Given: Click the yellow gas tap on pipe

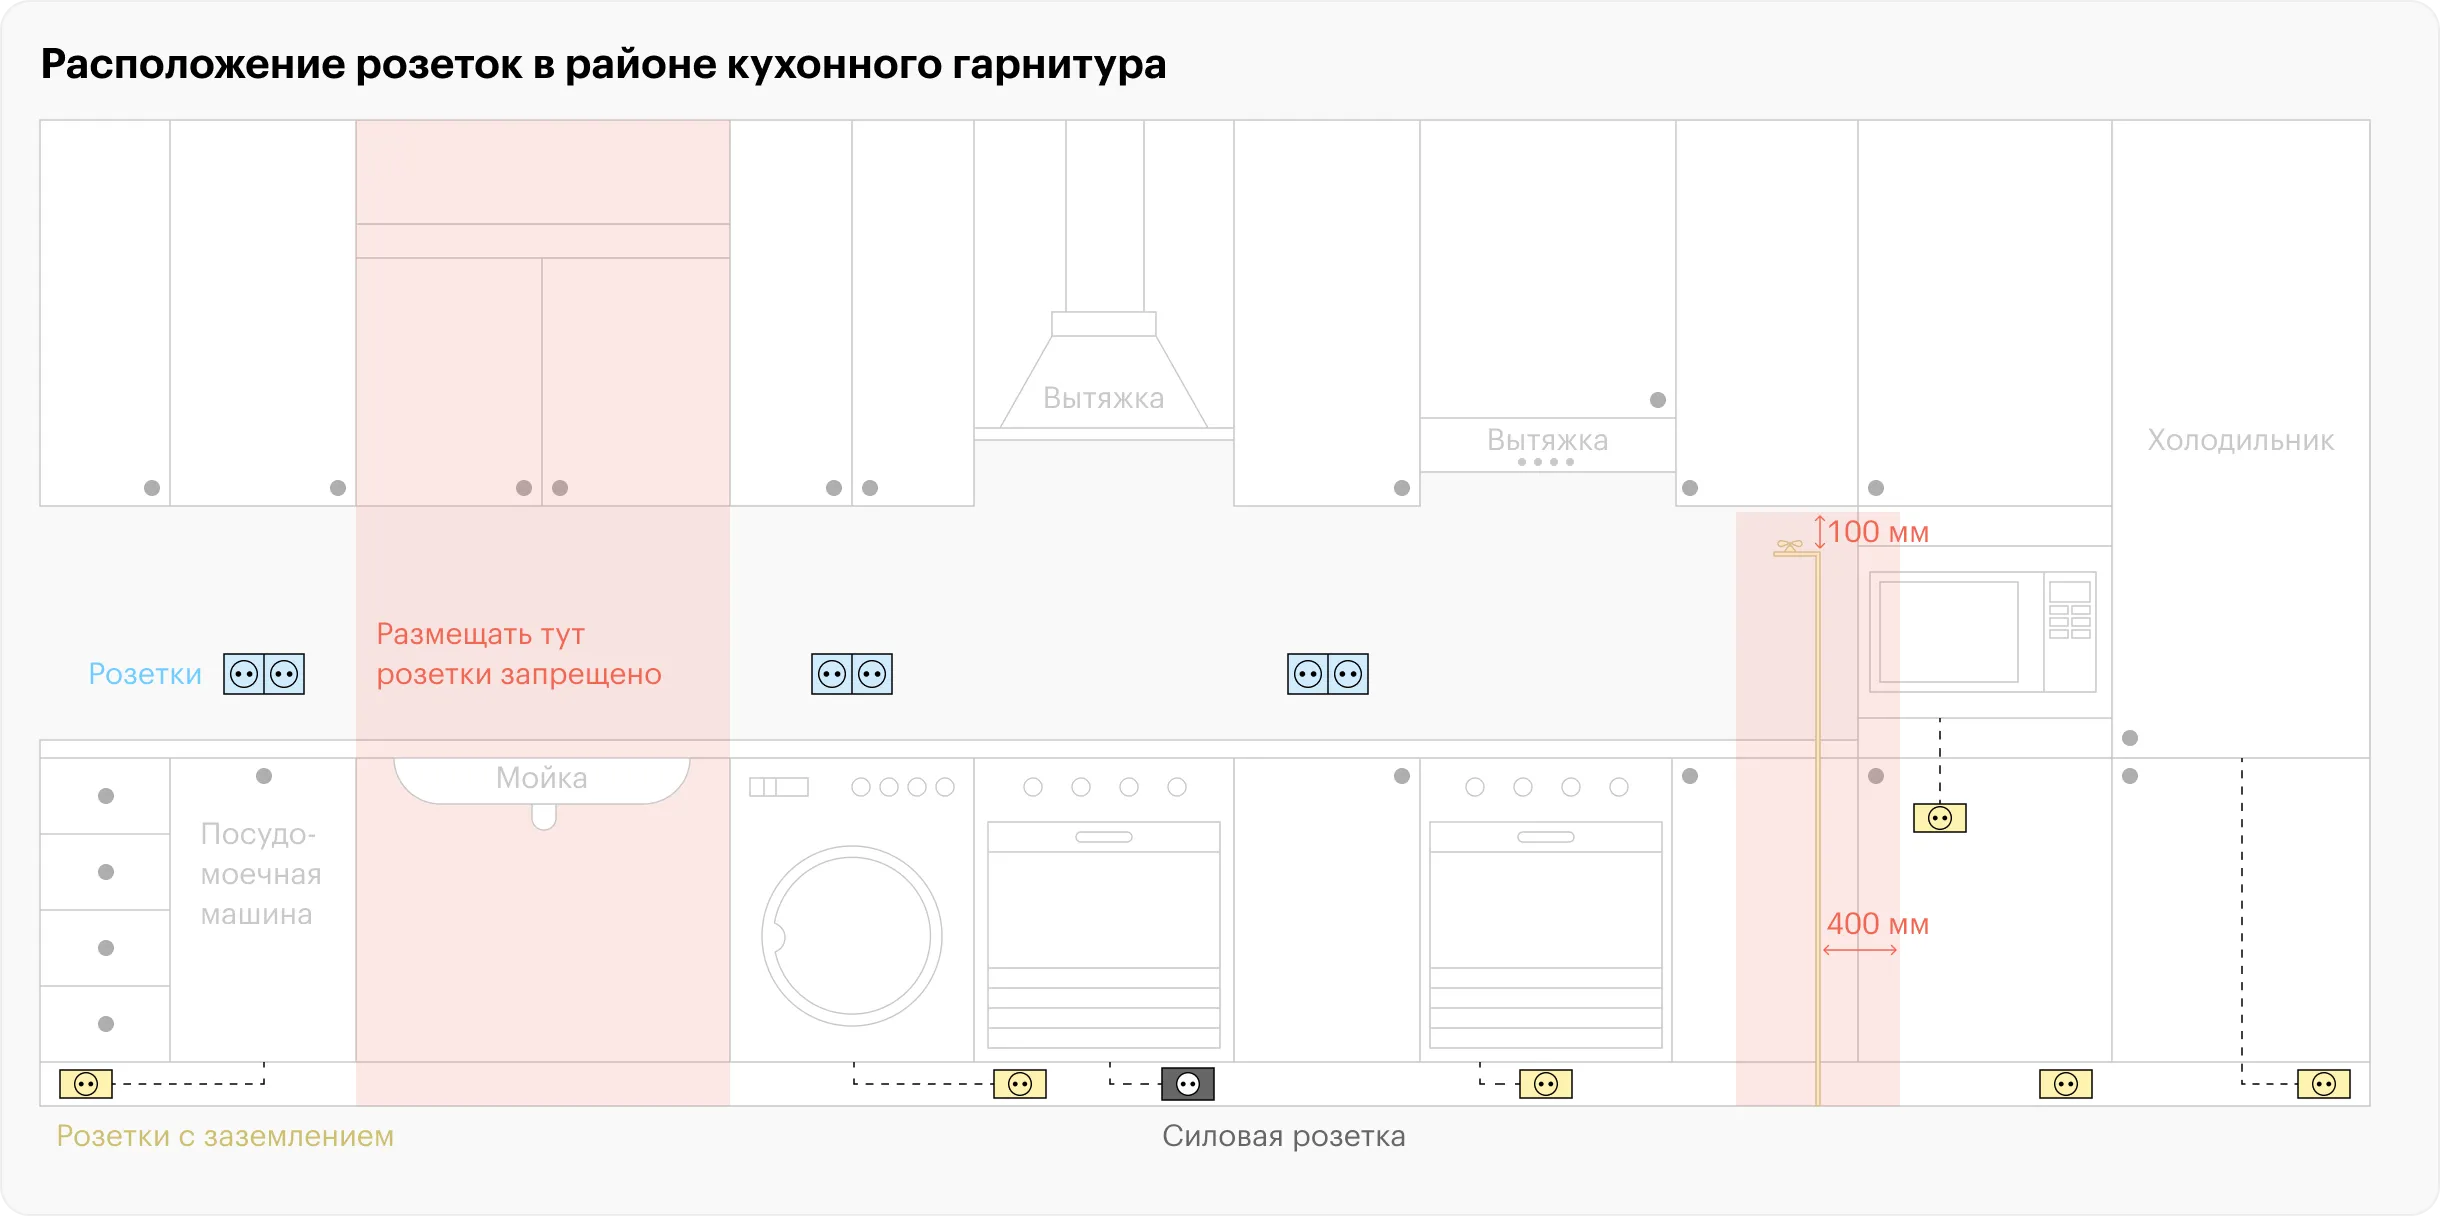Looking at the screenshot, I should 1790,547.
